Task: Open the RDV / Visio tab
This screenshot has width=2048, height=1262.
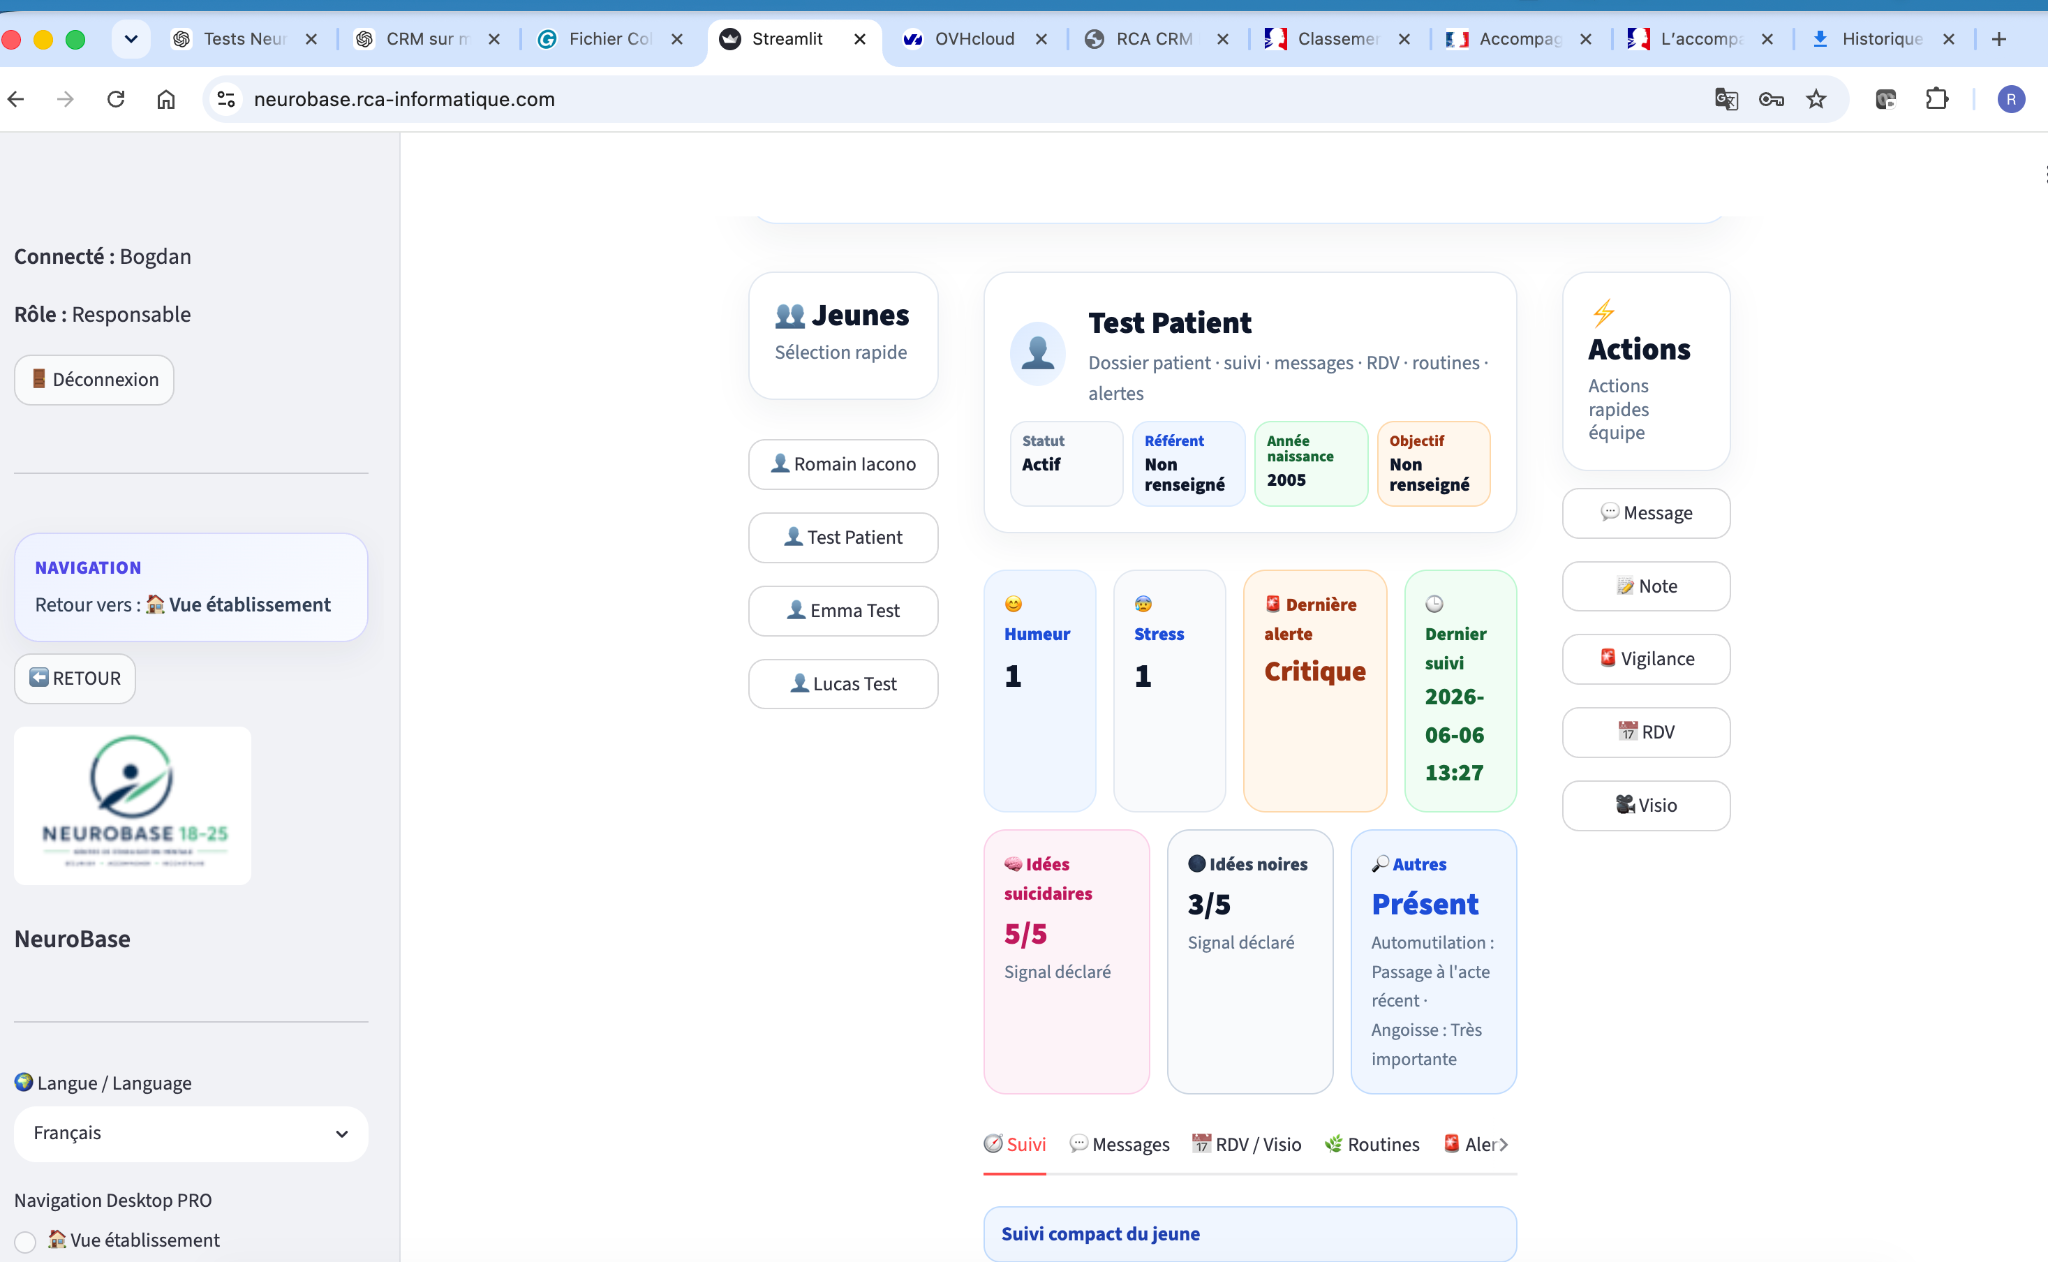Action: (x=1246, y=1144)
